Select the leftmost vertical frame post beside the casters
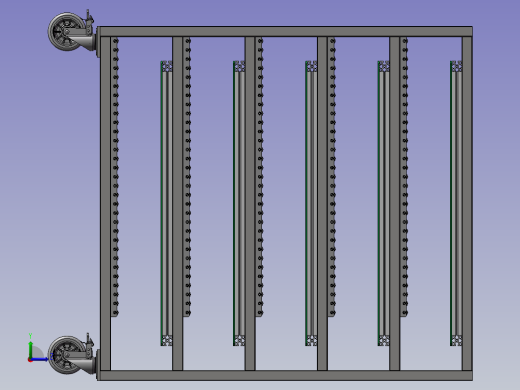This screenshot has width=520, height=390. tap(105, 204)
